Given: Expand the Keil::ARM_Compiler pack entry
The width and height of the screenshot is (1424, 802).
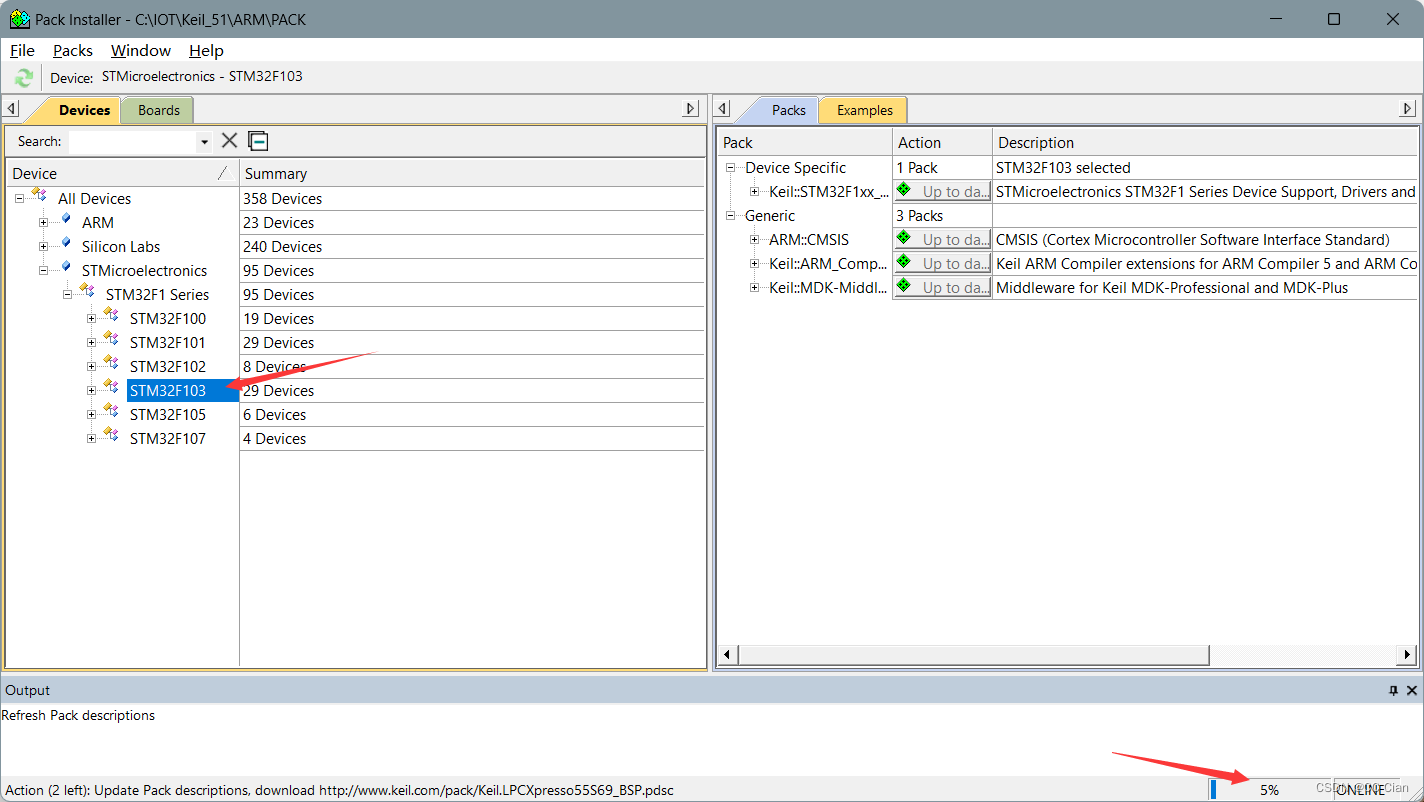Looking at the screenshot, I should [x=755, y=263].
